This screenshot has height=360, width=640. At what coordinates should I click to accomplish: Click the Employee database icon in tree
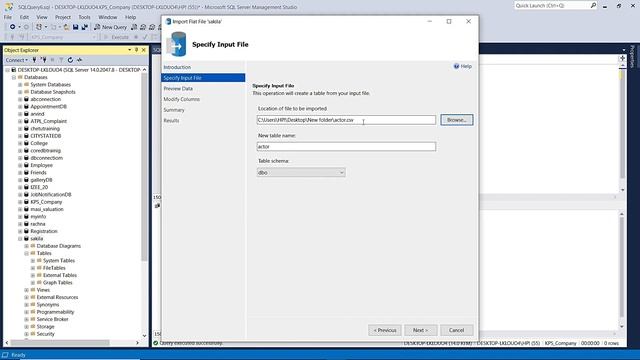click(27, 165)
